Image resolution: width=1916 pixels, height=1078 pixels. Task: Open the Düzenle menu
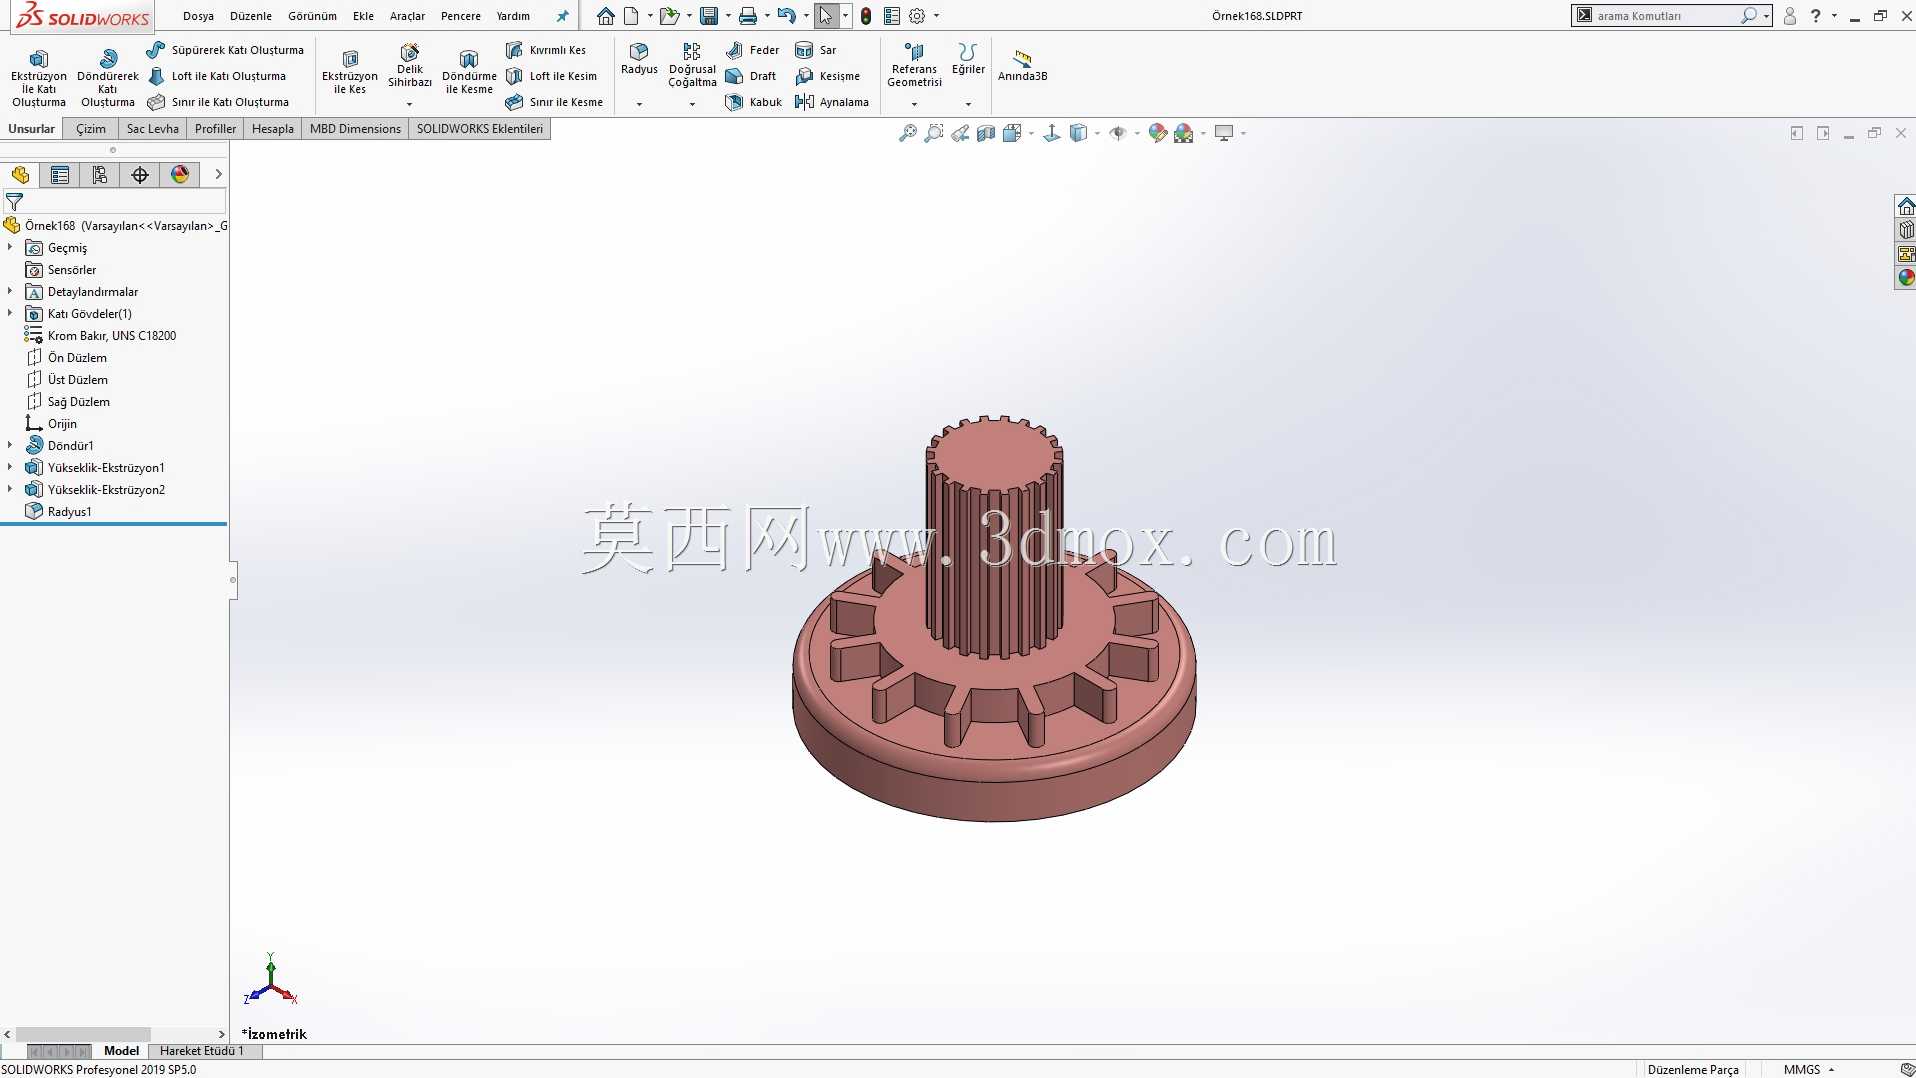coord(251,16)
